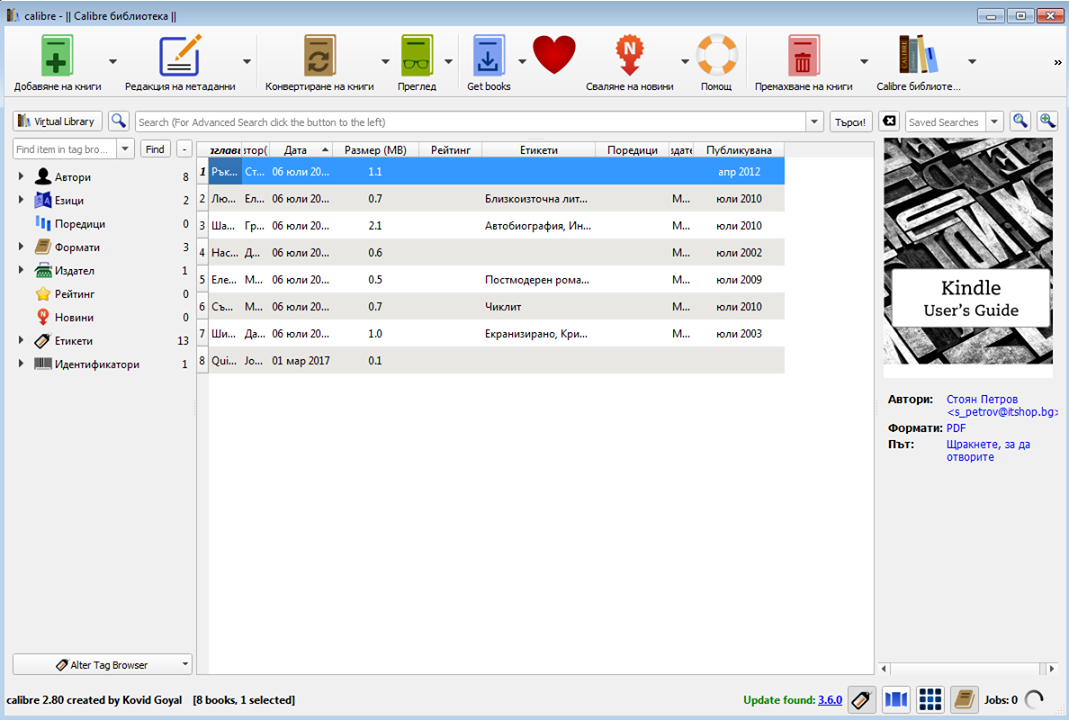Sort by the Размер (MB) column header
This screenshot has height=720, width=1069.
[x=375, y=150]
